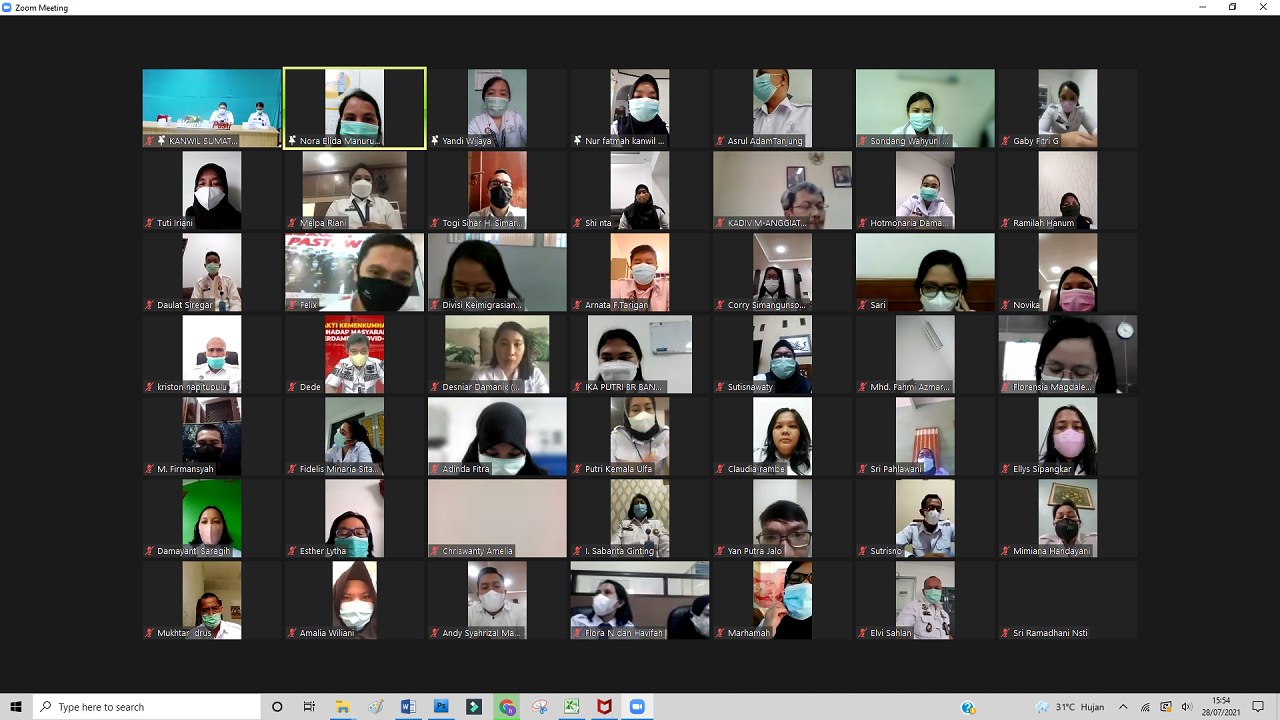The image size is (1280, 720).
Task: Open the weather widget showing 31°C Hujan
Action: click(1070, 707)
